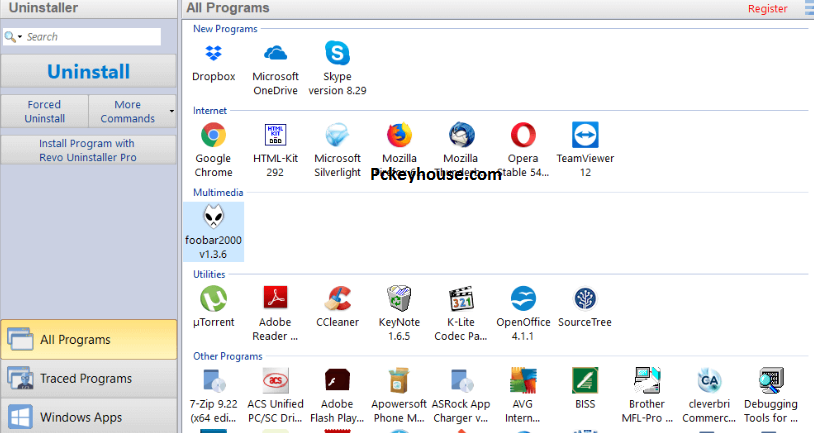
Task: Select K-Lite Codec Pack icon
Action: 461,299
